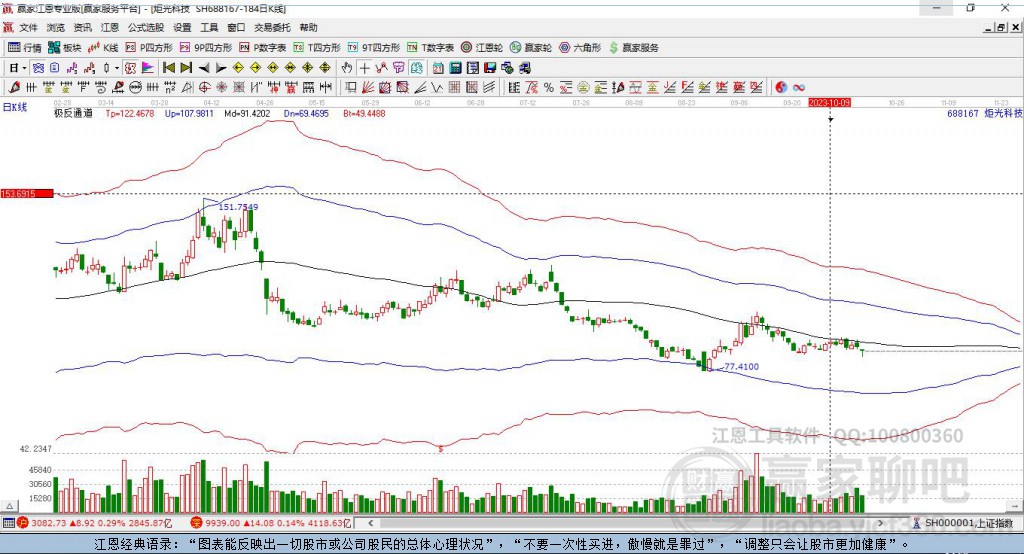Viewport: 1024px width, 554px height.
Task: Select the gold coin 金 circle tool
Action: click(583, 88)
